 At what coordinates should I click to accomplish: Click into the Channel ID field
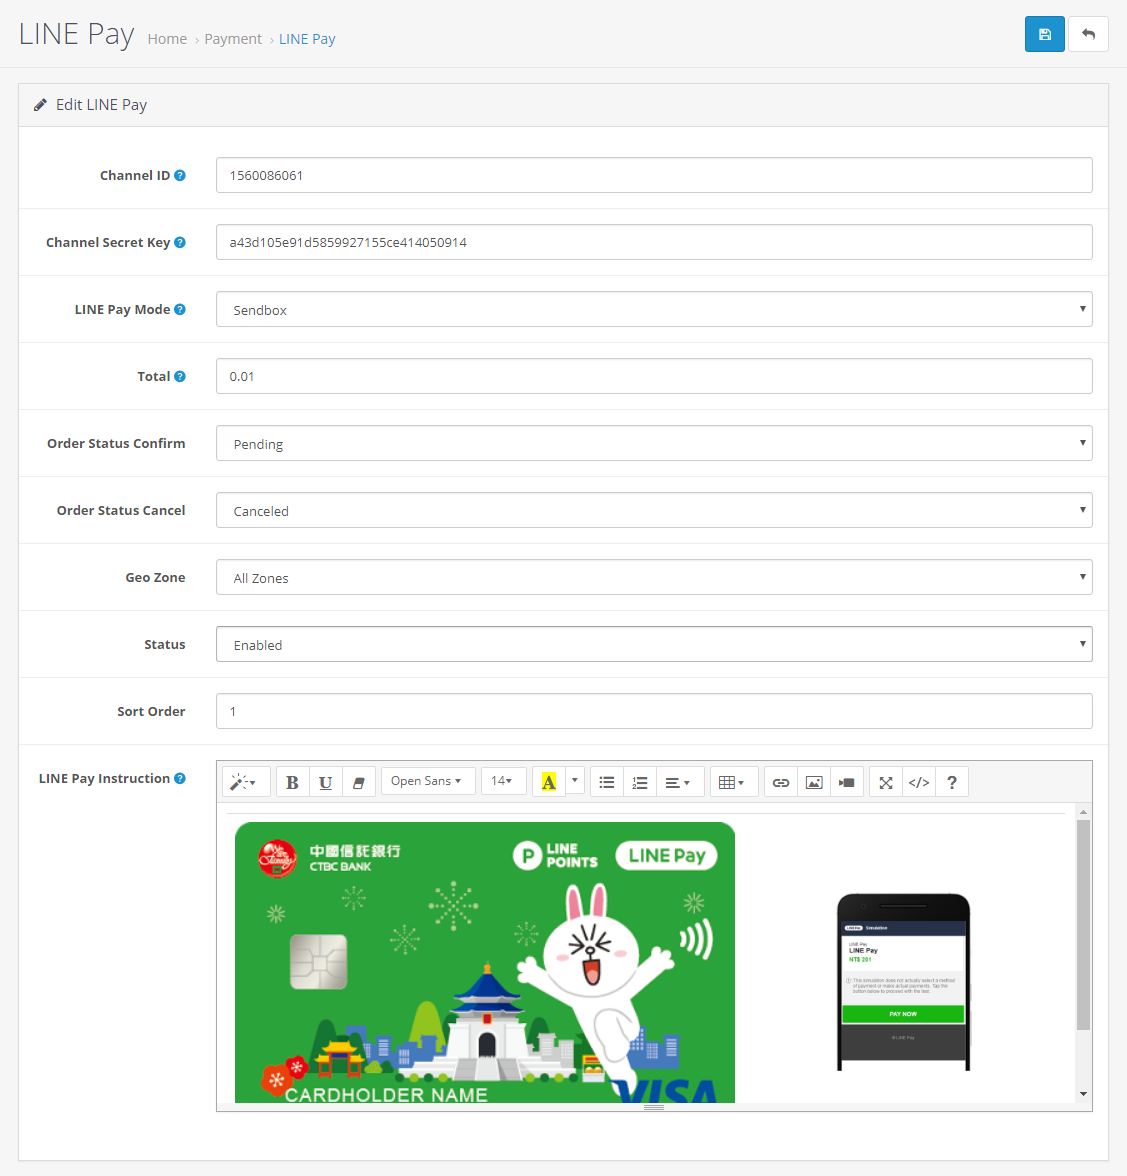coord(654,176)
